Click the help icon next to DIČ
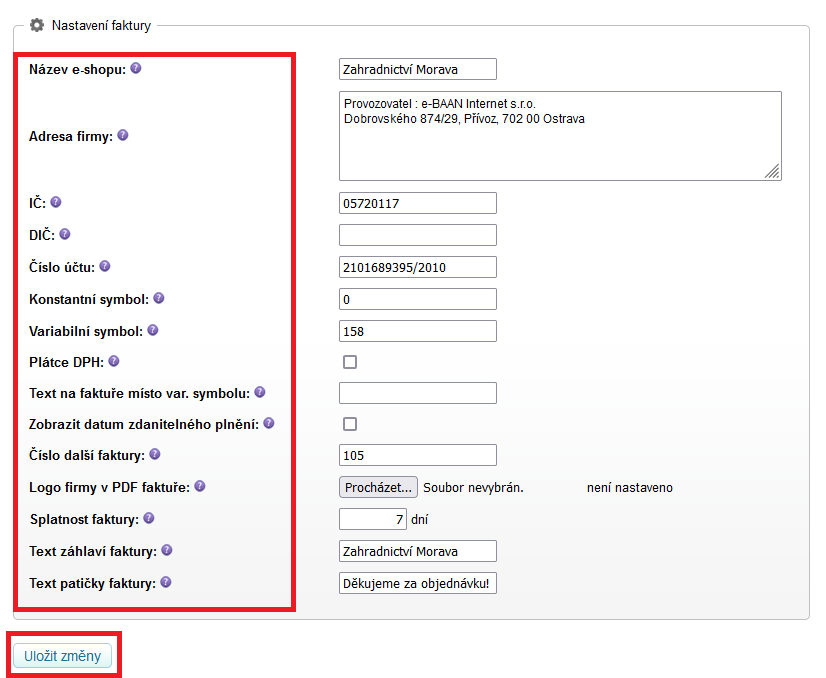The image size is (826, 678). (65, 234)
